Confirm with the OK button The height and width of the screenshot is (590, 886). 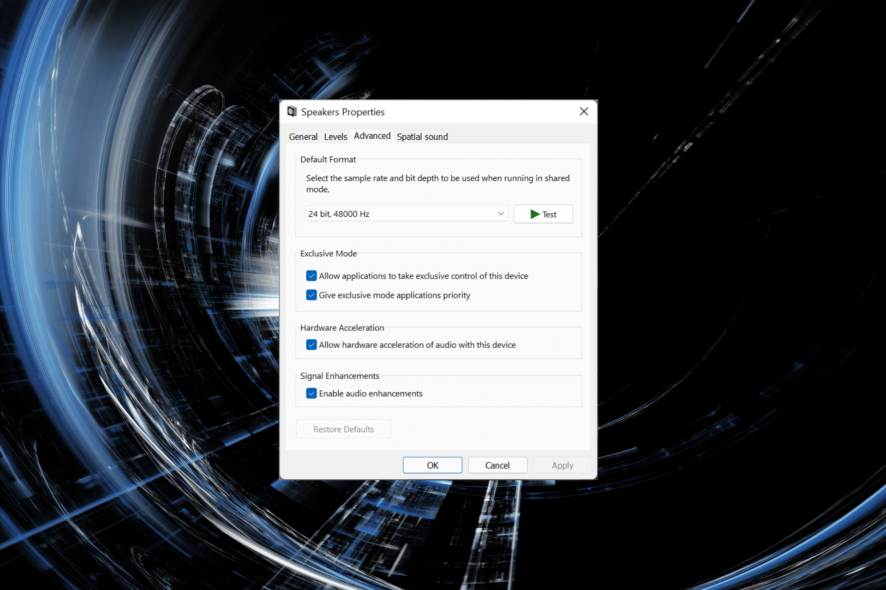(x=432, y=465)
